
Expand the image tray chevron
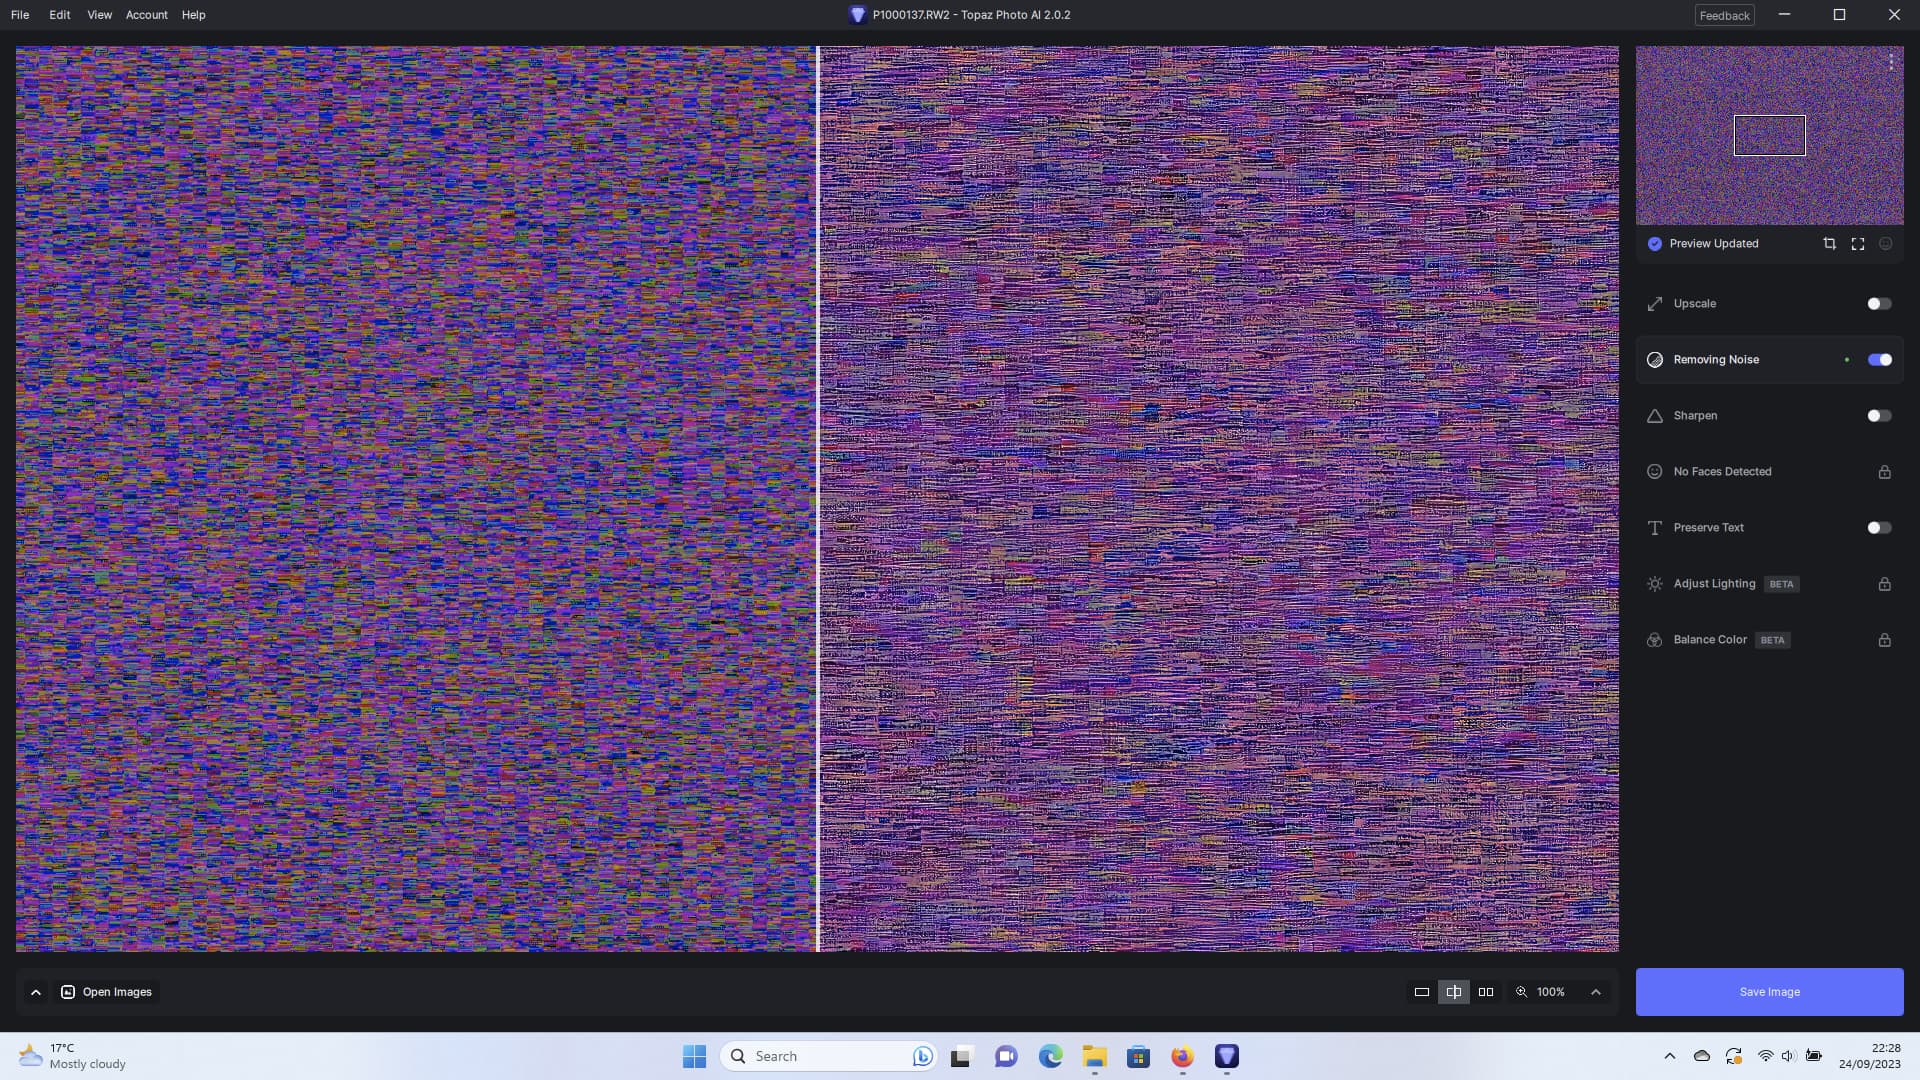[36, 992]
